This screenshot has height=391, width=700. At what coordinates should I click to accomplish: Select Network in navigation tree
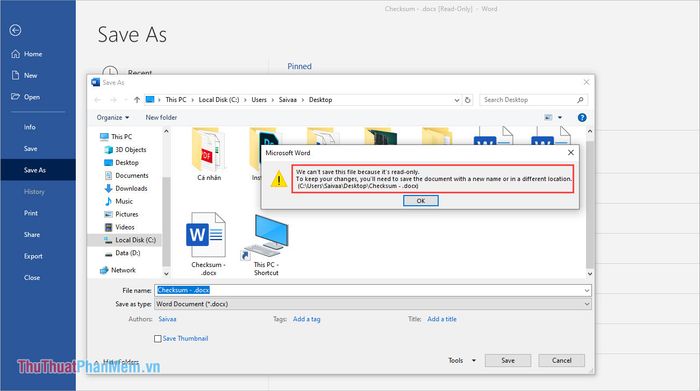pos(118,270)
